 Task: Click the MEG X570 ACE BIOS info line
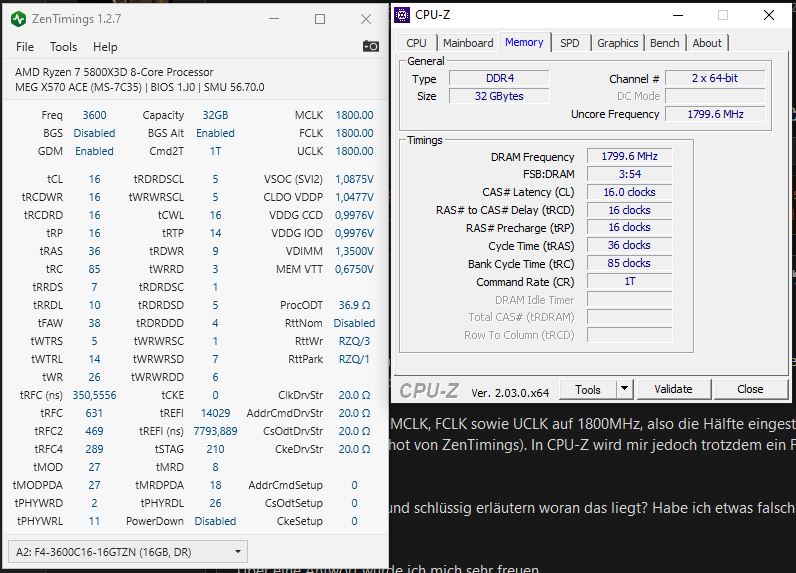[140, 87]
